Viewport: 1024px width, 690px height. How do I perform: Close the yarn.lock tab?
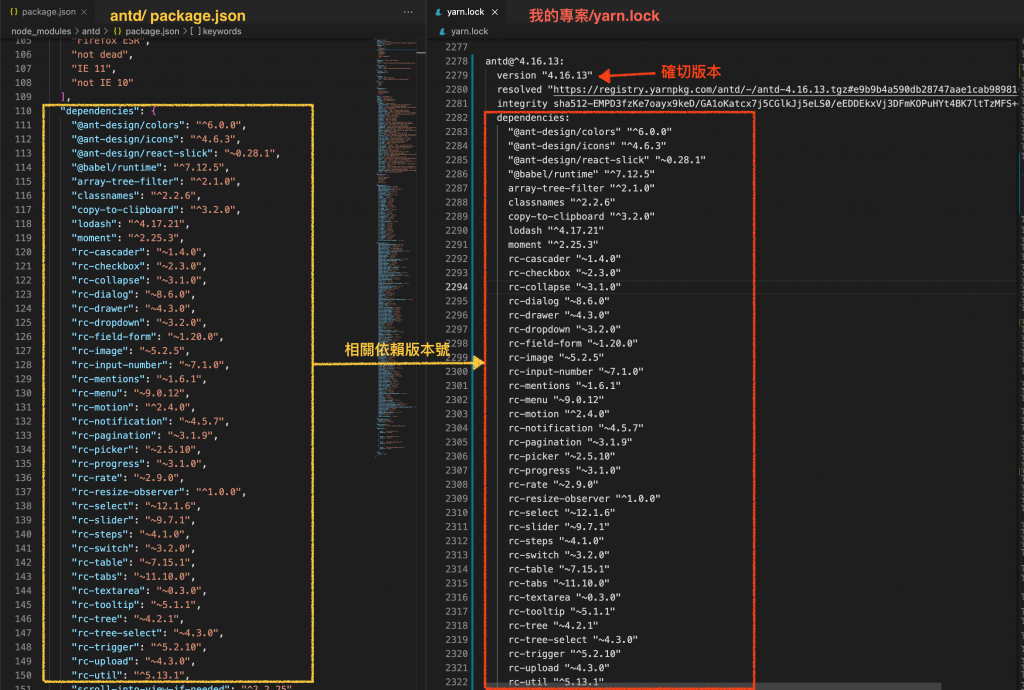(495, 12)
